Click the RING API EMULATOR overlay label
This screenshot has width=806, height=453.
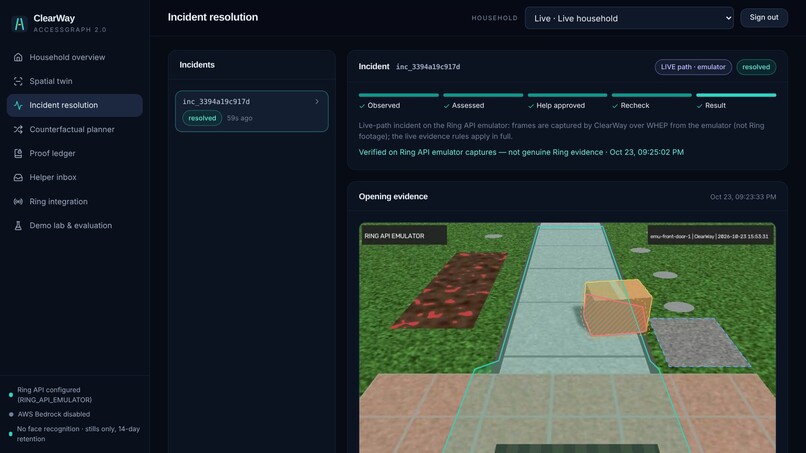click(x=404, y=236)
